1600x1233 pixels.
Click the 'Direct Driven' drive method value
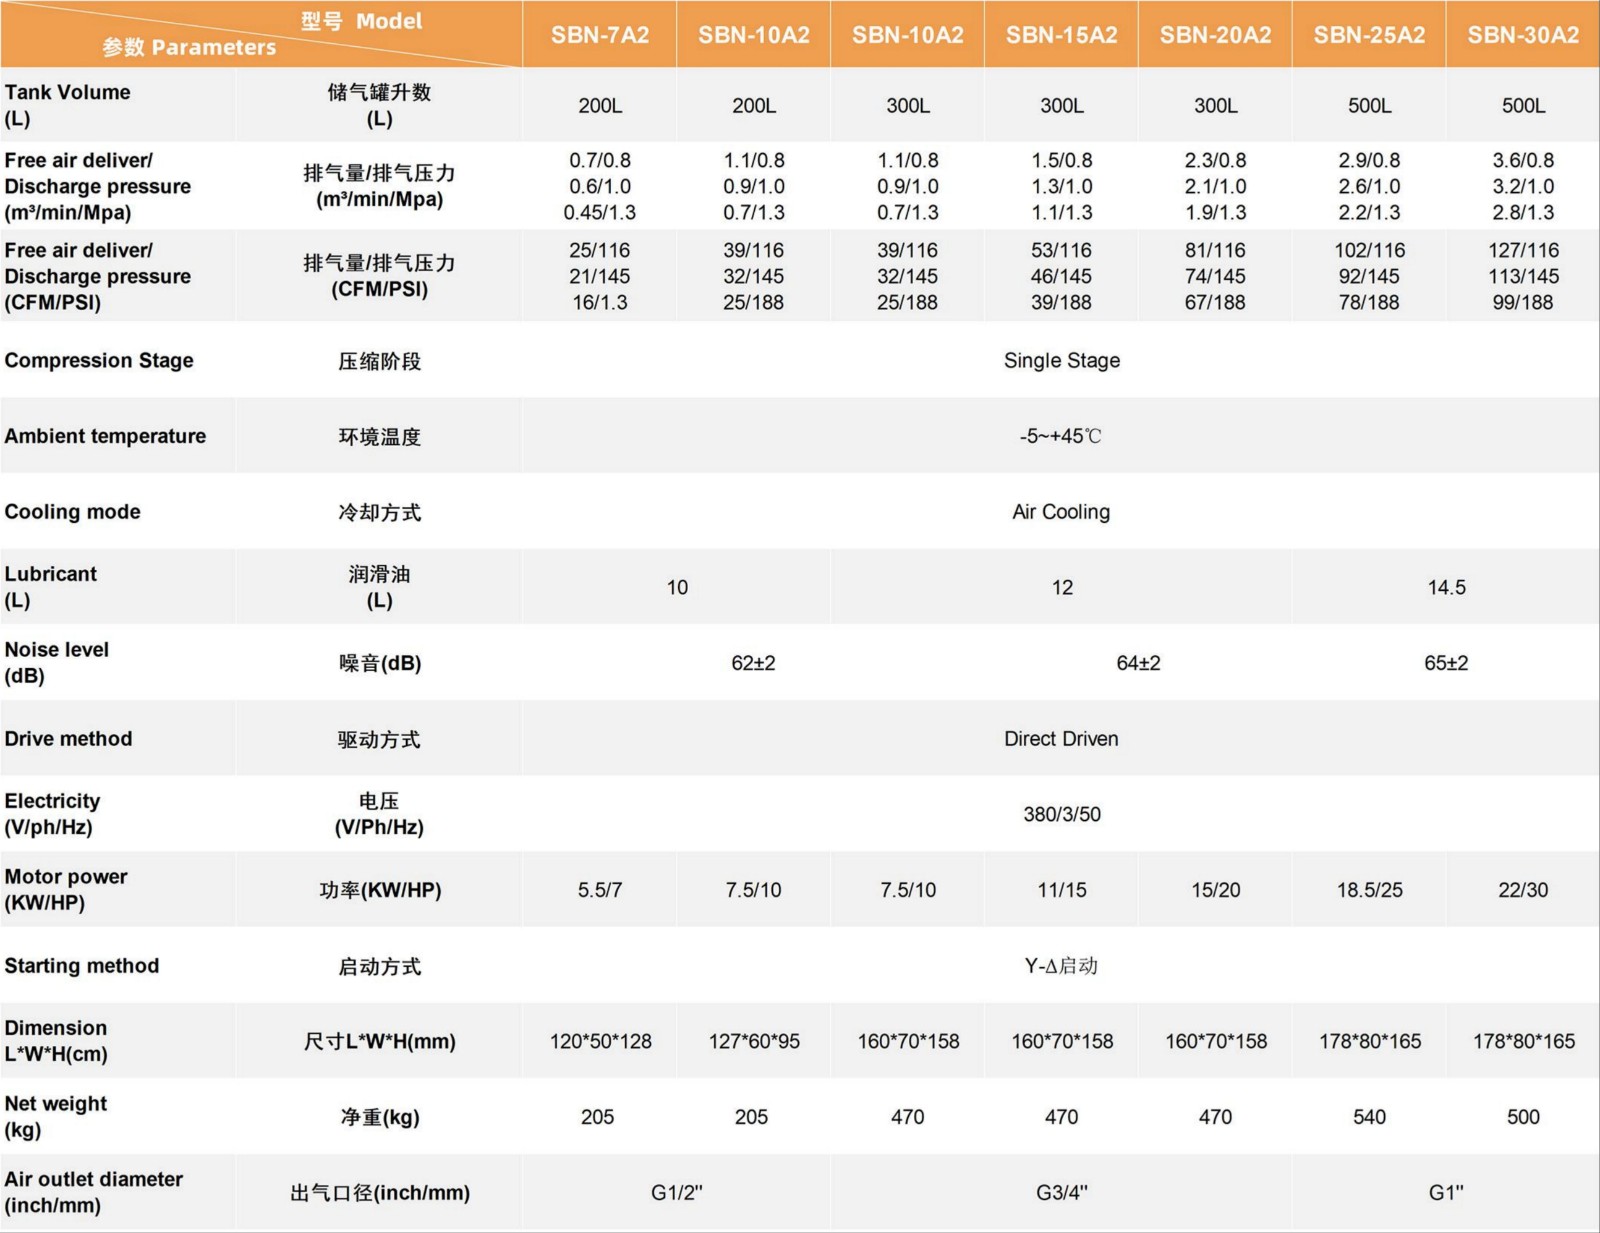click(x=1061, y=739)
